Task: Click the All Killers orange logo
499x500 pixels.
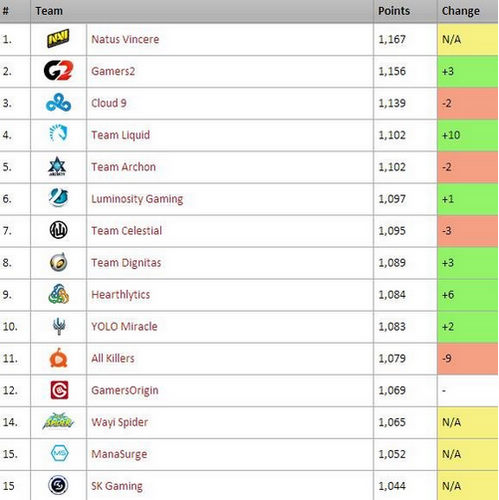Action: pos(58,358)
